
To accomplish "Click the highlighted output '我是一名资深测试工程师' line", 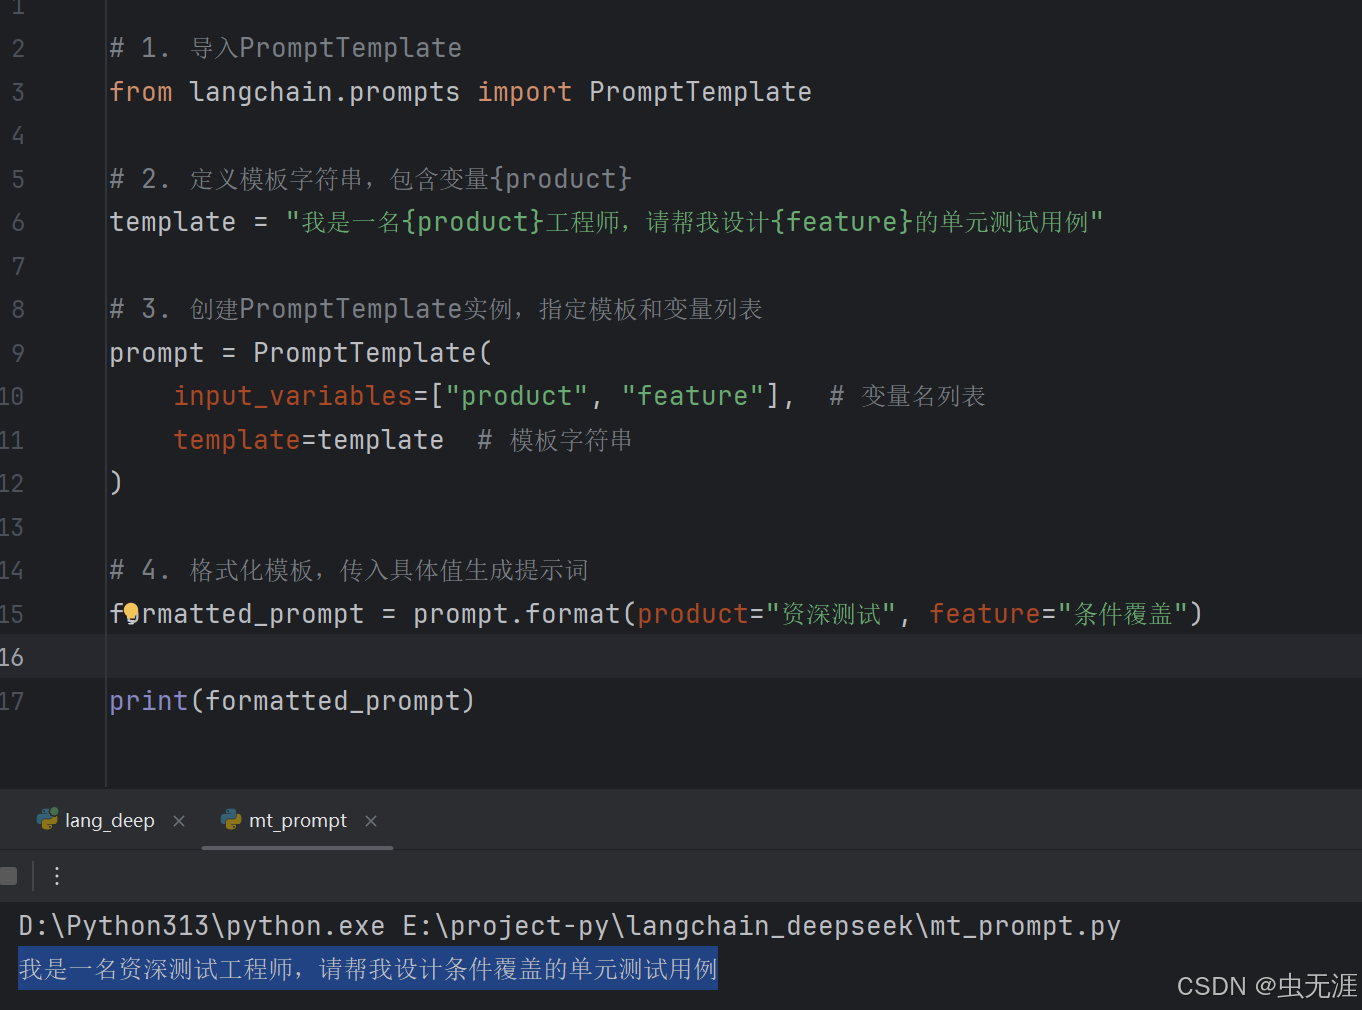I will click(368, 969).
